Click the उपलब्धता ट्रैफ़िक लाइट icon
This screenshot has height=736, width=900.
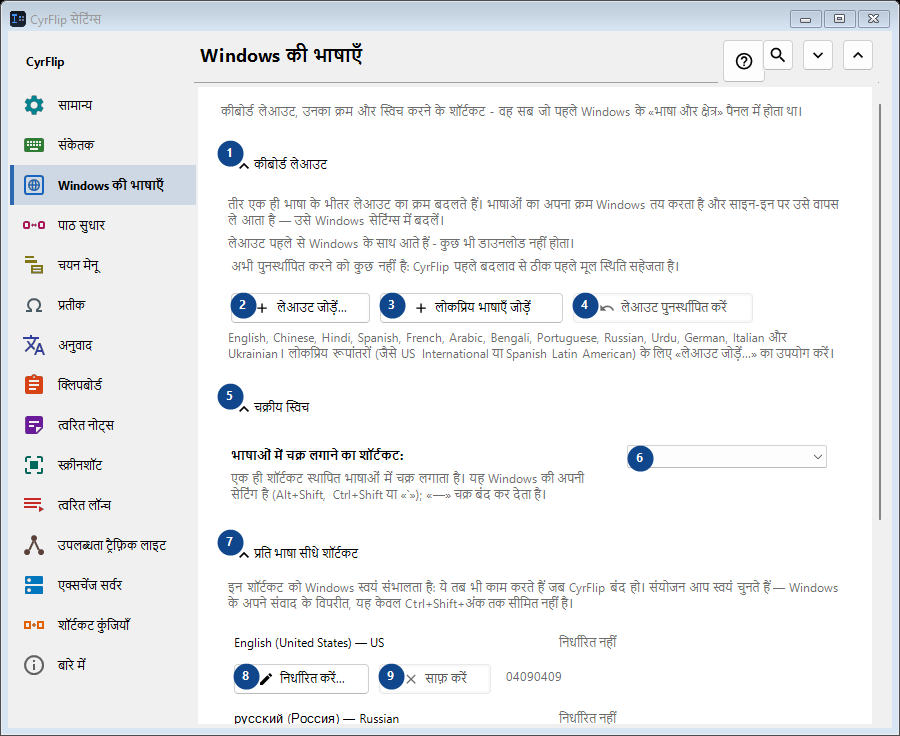34,545
